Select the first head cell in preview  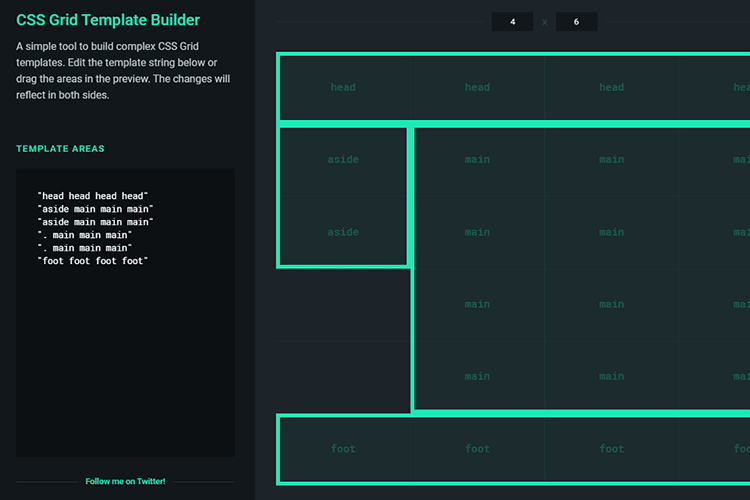[x=343, y=88]
